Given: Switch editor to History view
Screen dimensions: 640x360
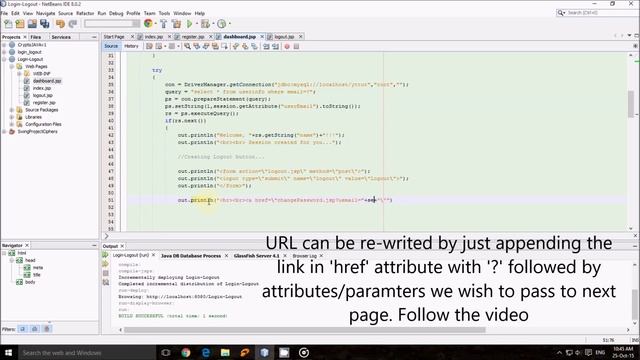Looking at the screenshot, I should point(131,47).
